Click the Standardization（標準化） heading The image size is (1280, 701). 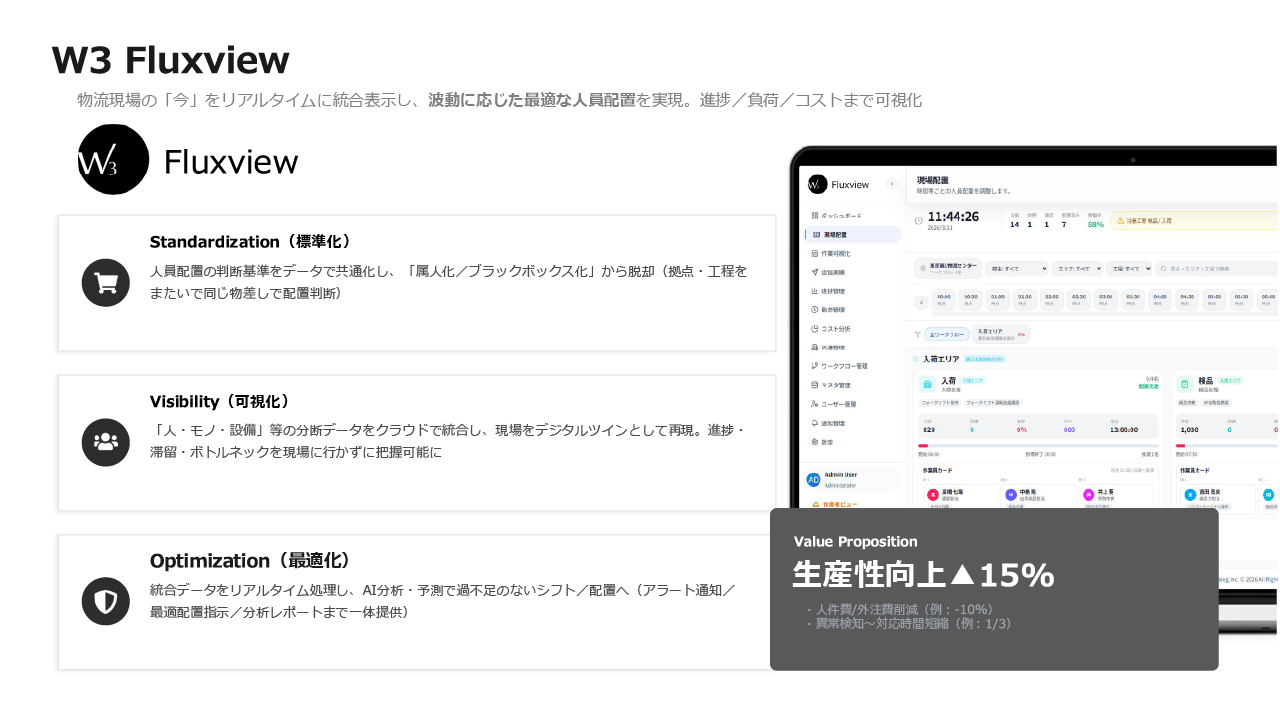click(x=250, y=241)
